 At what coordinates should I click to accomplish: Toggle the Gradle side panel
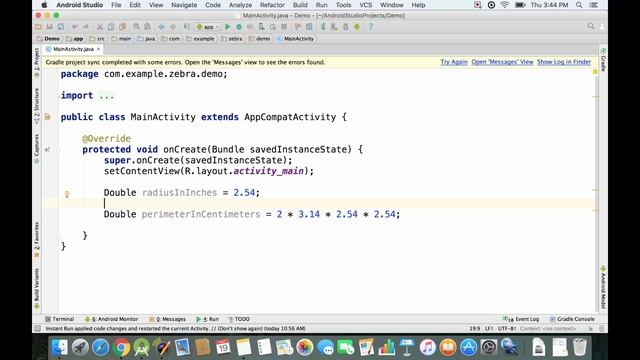(x=603, y=60)
